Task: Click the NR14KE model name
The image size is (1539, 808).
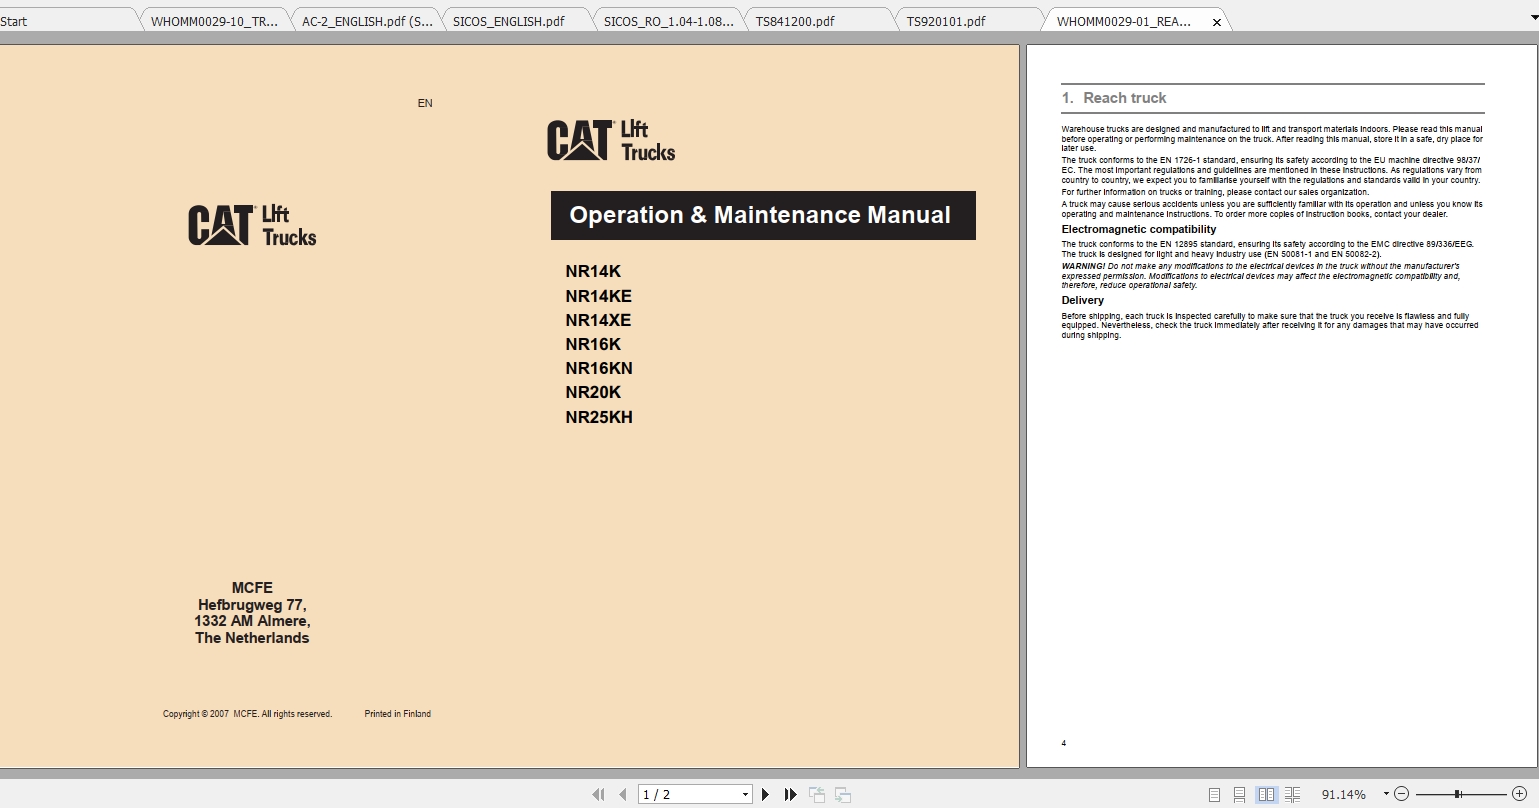Action: click(x=598, y=296)
